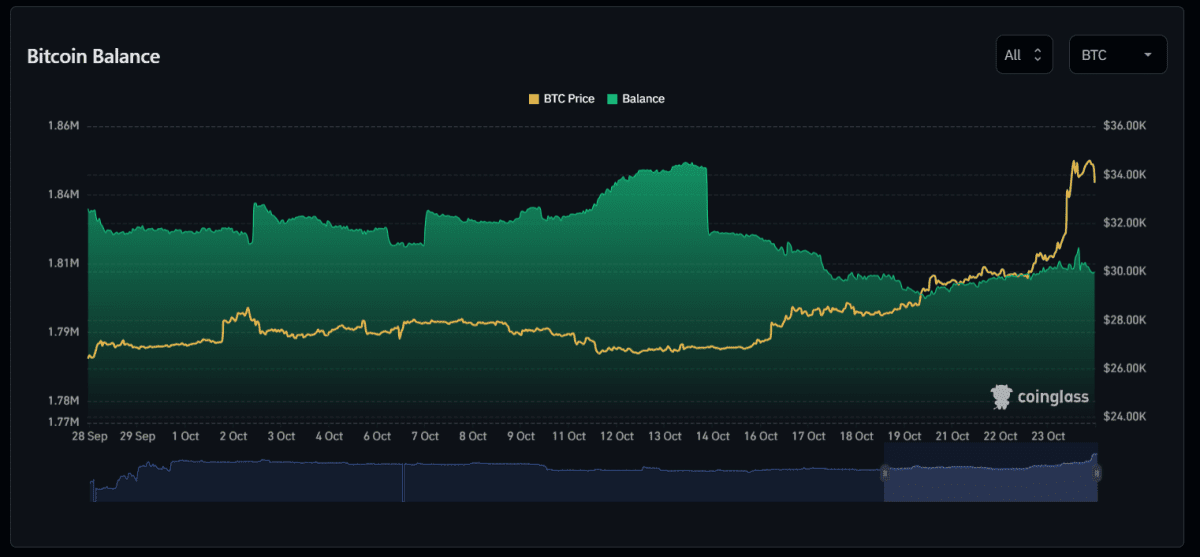Toggle the "BTC Price" legend label
1200x557 pixels.
(x=568, y=99)
